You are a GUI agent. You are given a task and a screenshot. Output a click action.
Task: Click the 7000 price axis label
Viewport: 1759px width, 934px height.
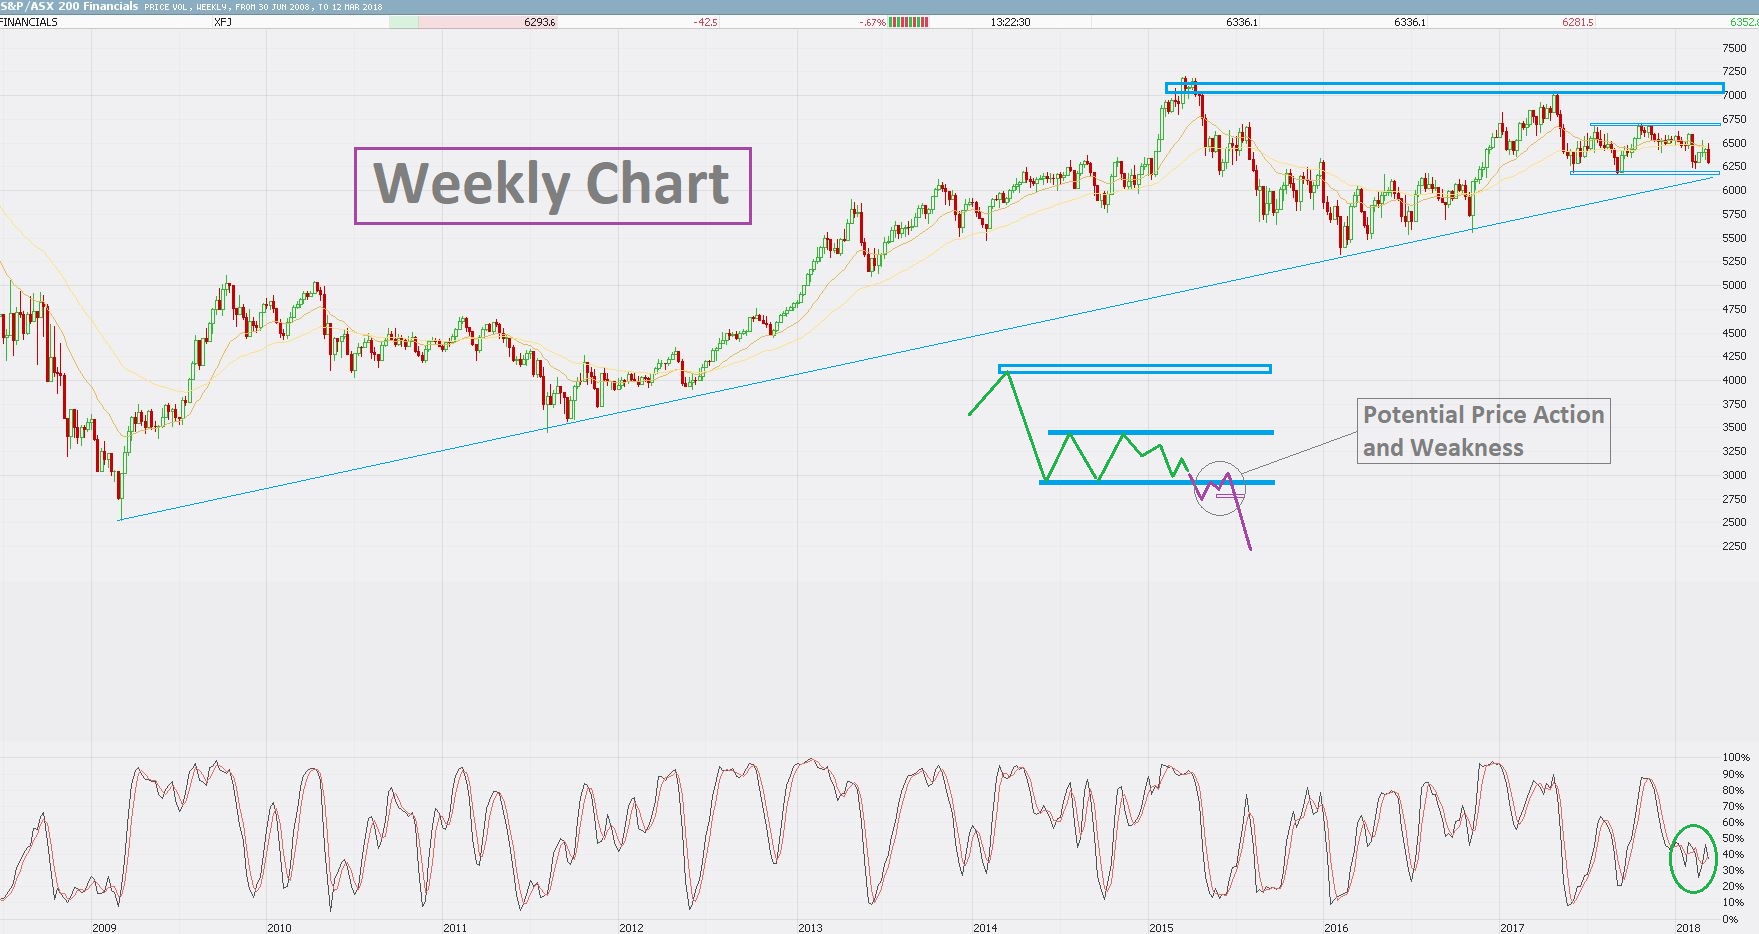[x=1734, y=96]
